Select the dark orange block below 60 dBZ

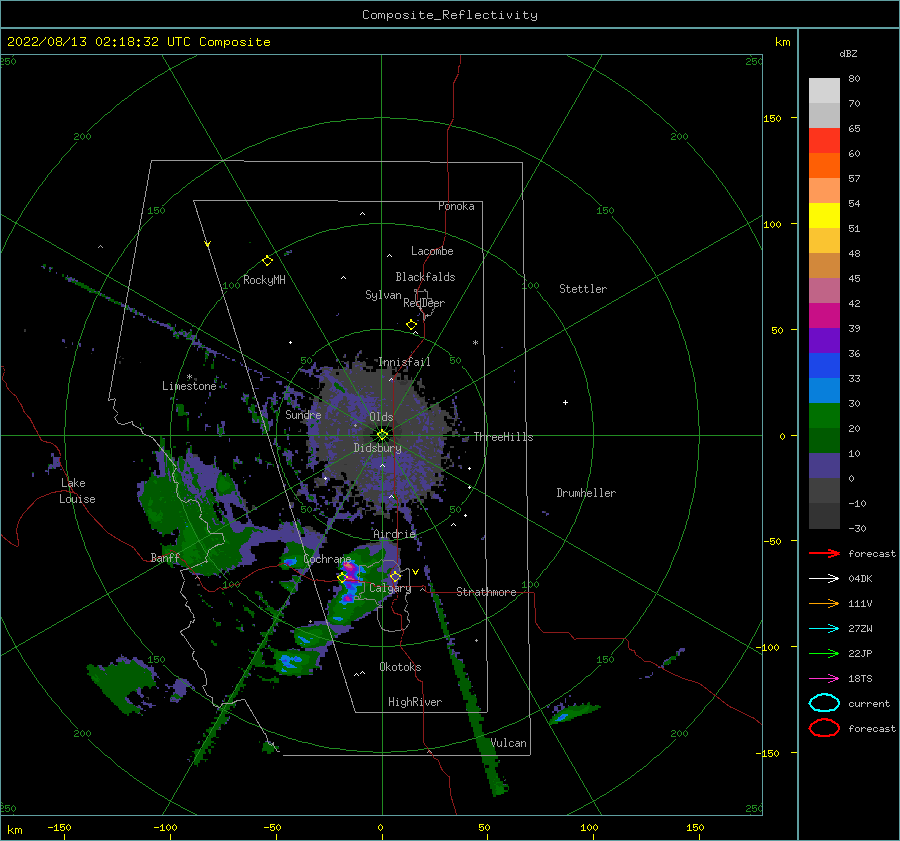824,165
